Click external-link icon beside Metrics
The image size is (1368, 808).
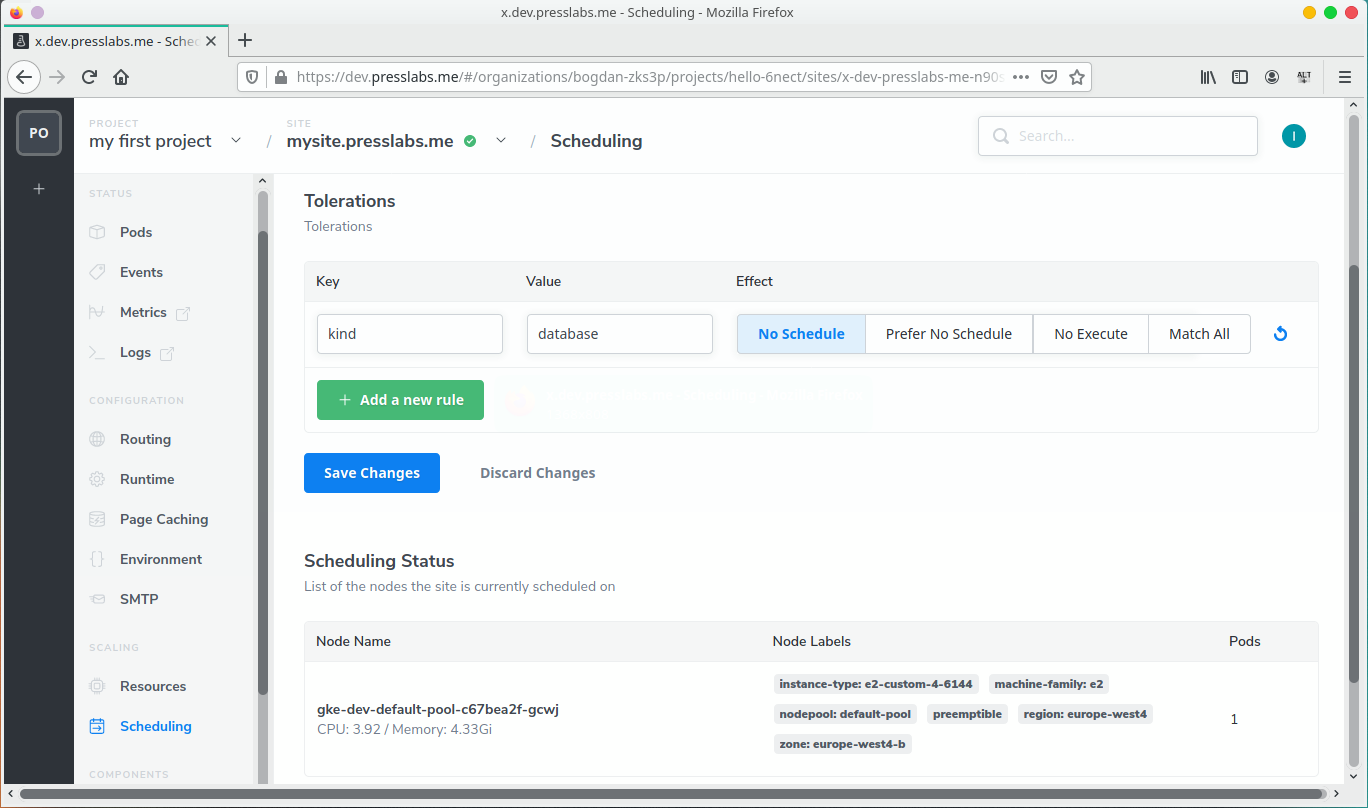[183, 313]
